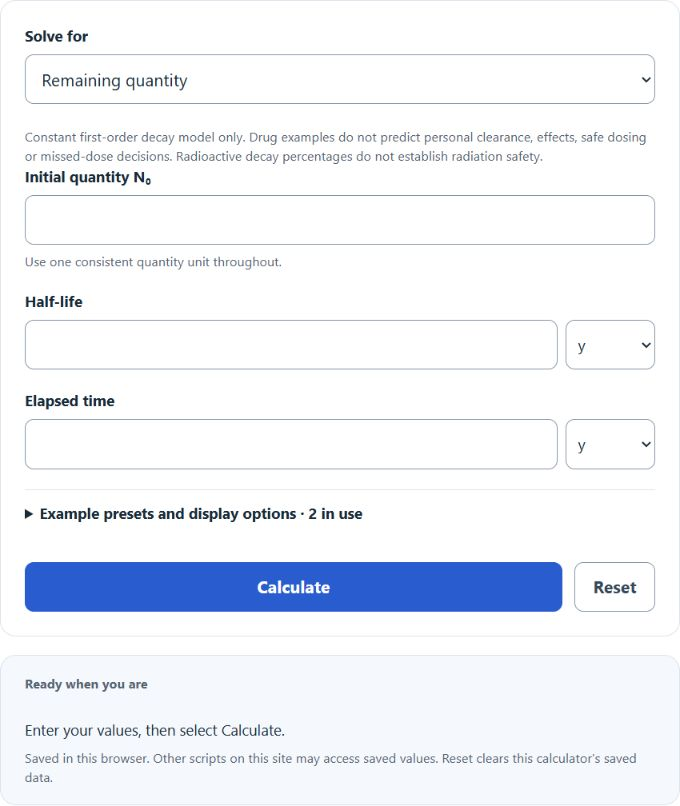680x806 pixels.
Task: Click the Reset button
Action: 614,587
